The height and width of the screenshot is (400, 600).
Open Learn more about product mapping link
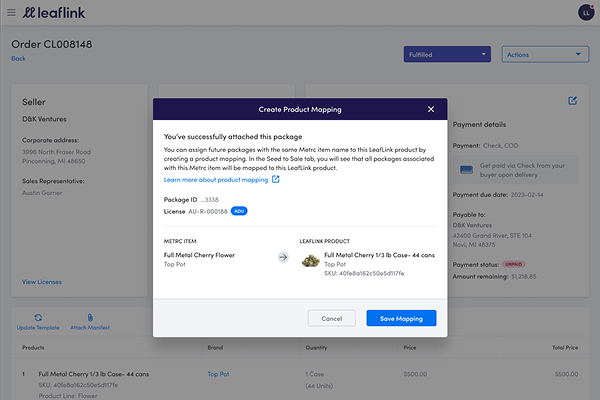[216, 180]
